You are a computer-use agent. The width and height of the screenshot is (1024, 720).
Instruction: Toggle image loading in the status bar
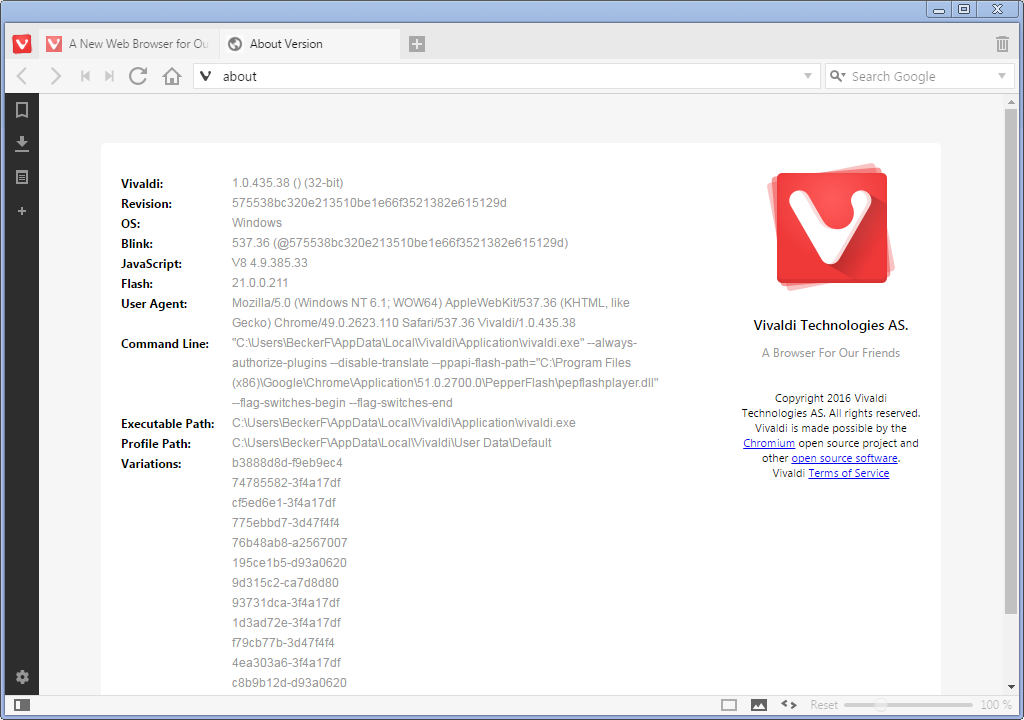[759, 705]
